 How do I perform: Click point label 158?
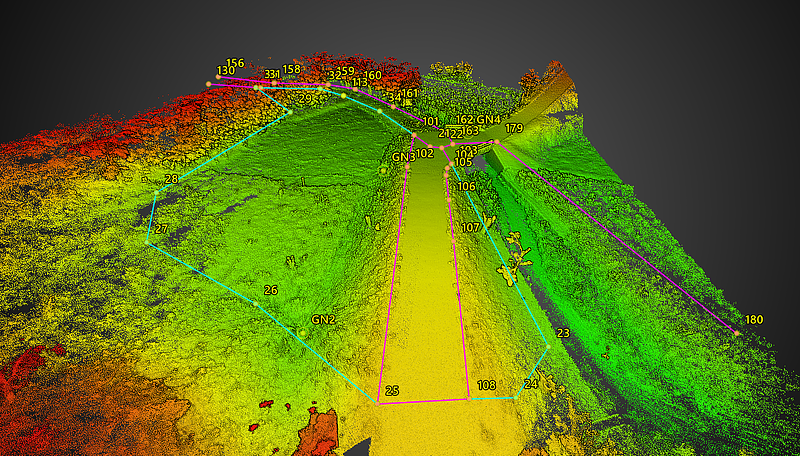click(291, 69)
